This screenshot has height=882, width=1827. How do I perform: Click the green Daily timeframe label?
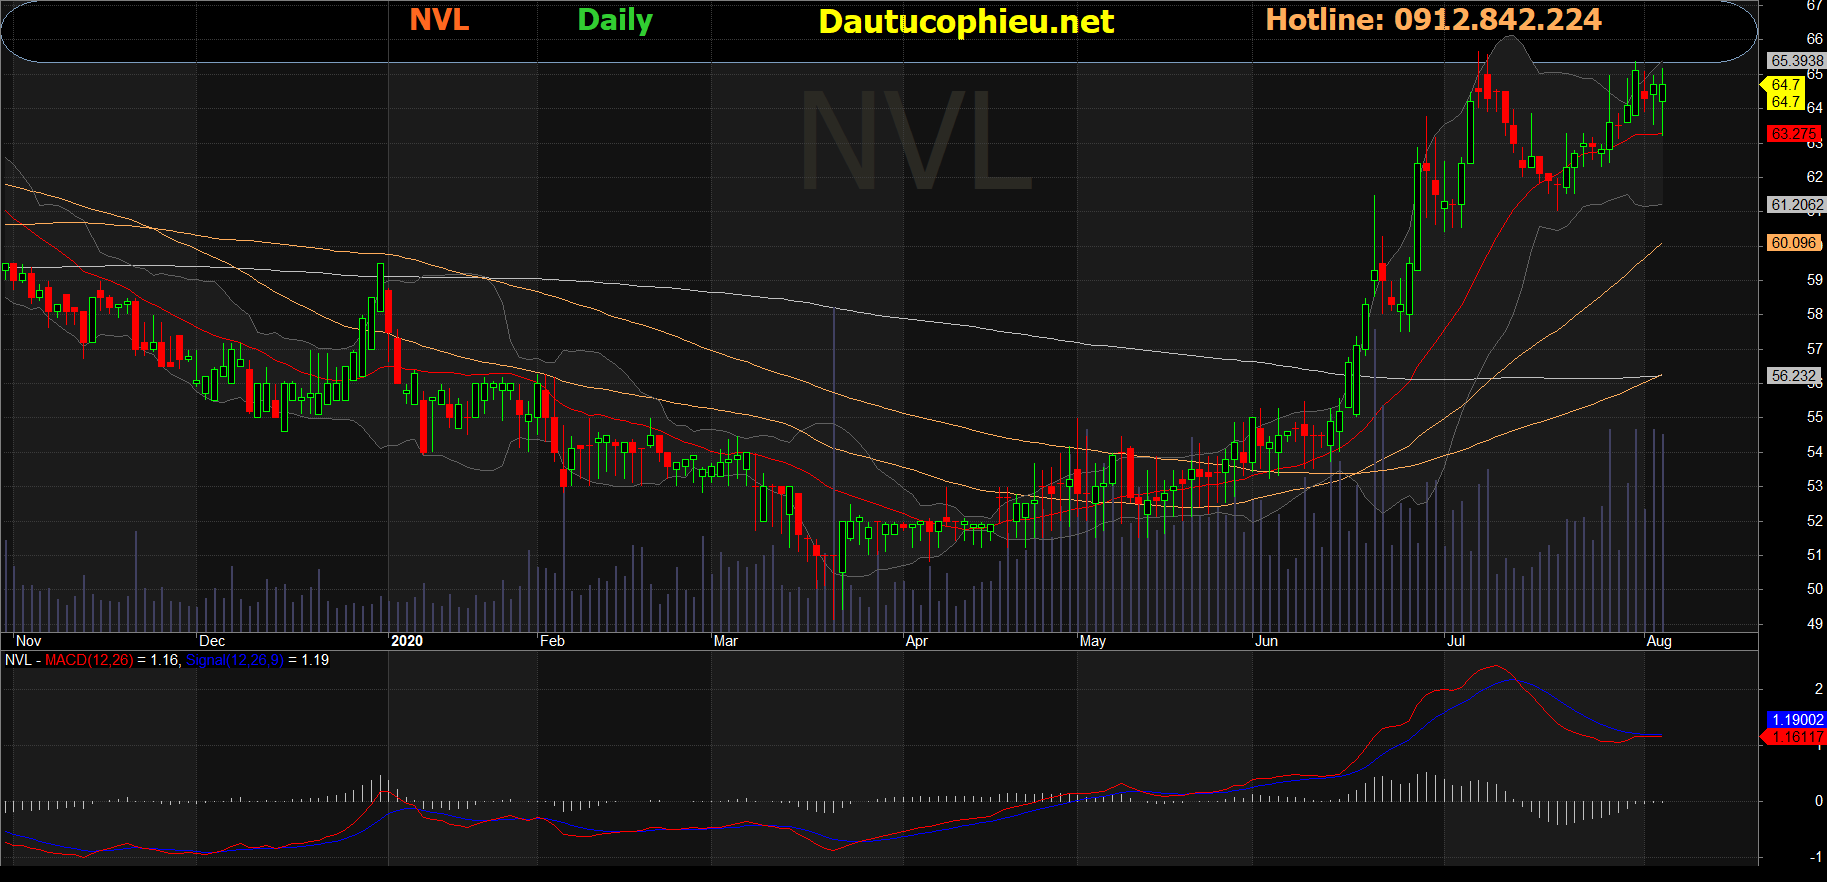point(614,20)
